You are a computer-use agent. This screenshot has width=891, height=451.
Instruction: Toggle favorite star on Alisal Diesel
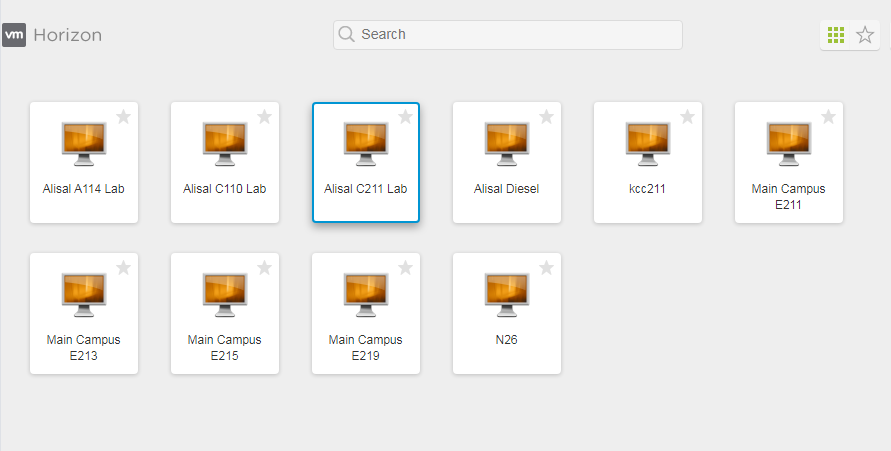tap(547, 117)
